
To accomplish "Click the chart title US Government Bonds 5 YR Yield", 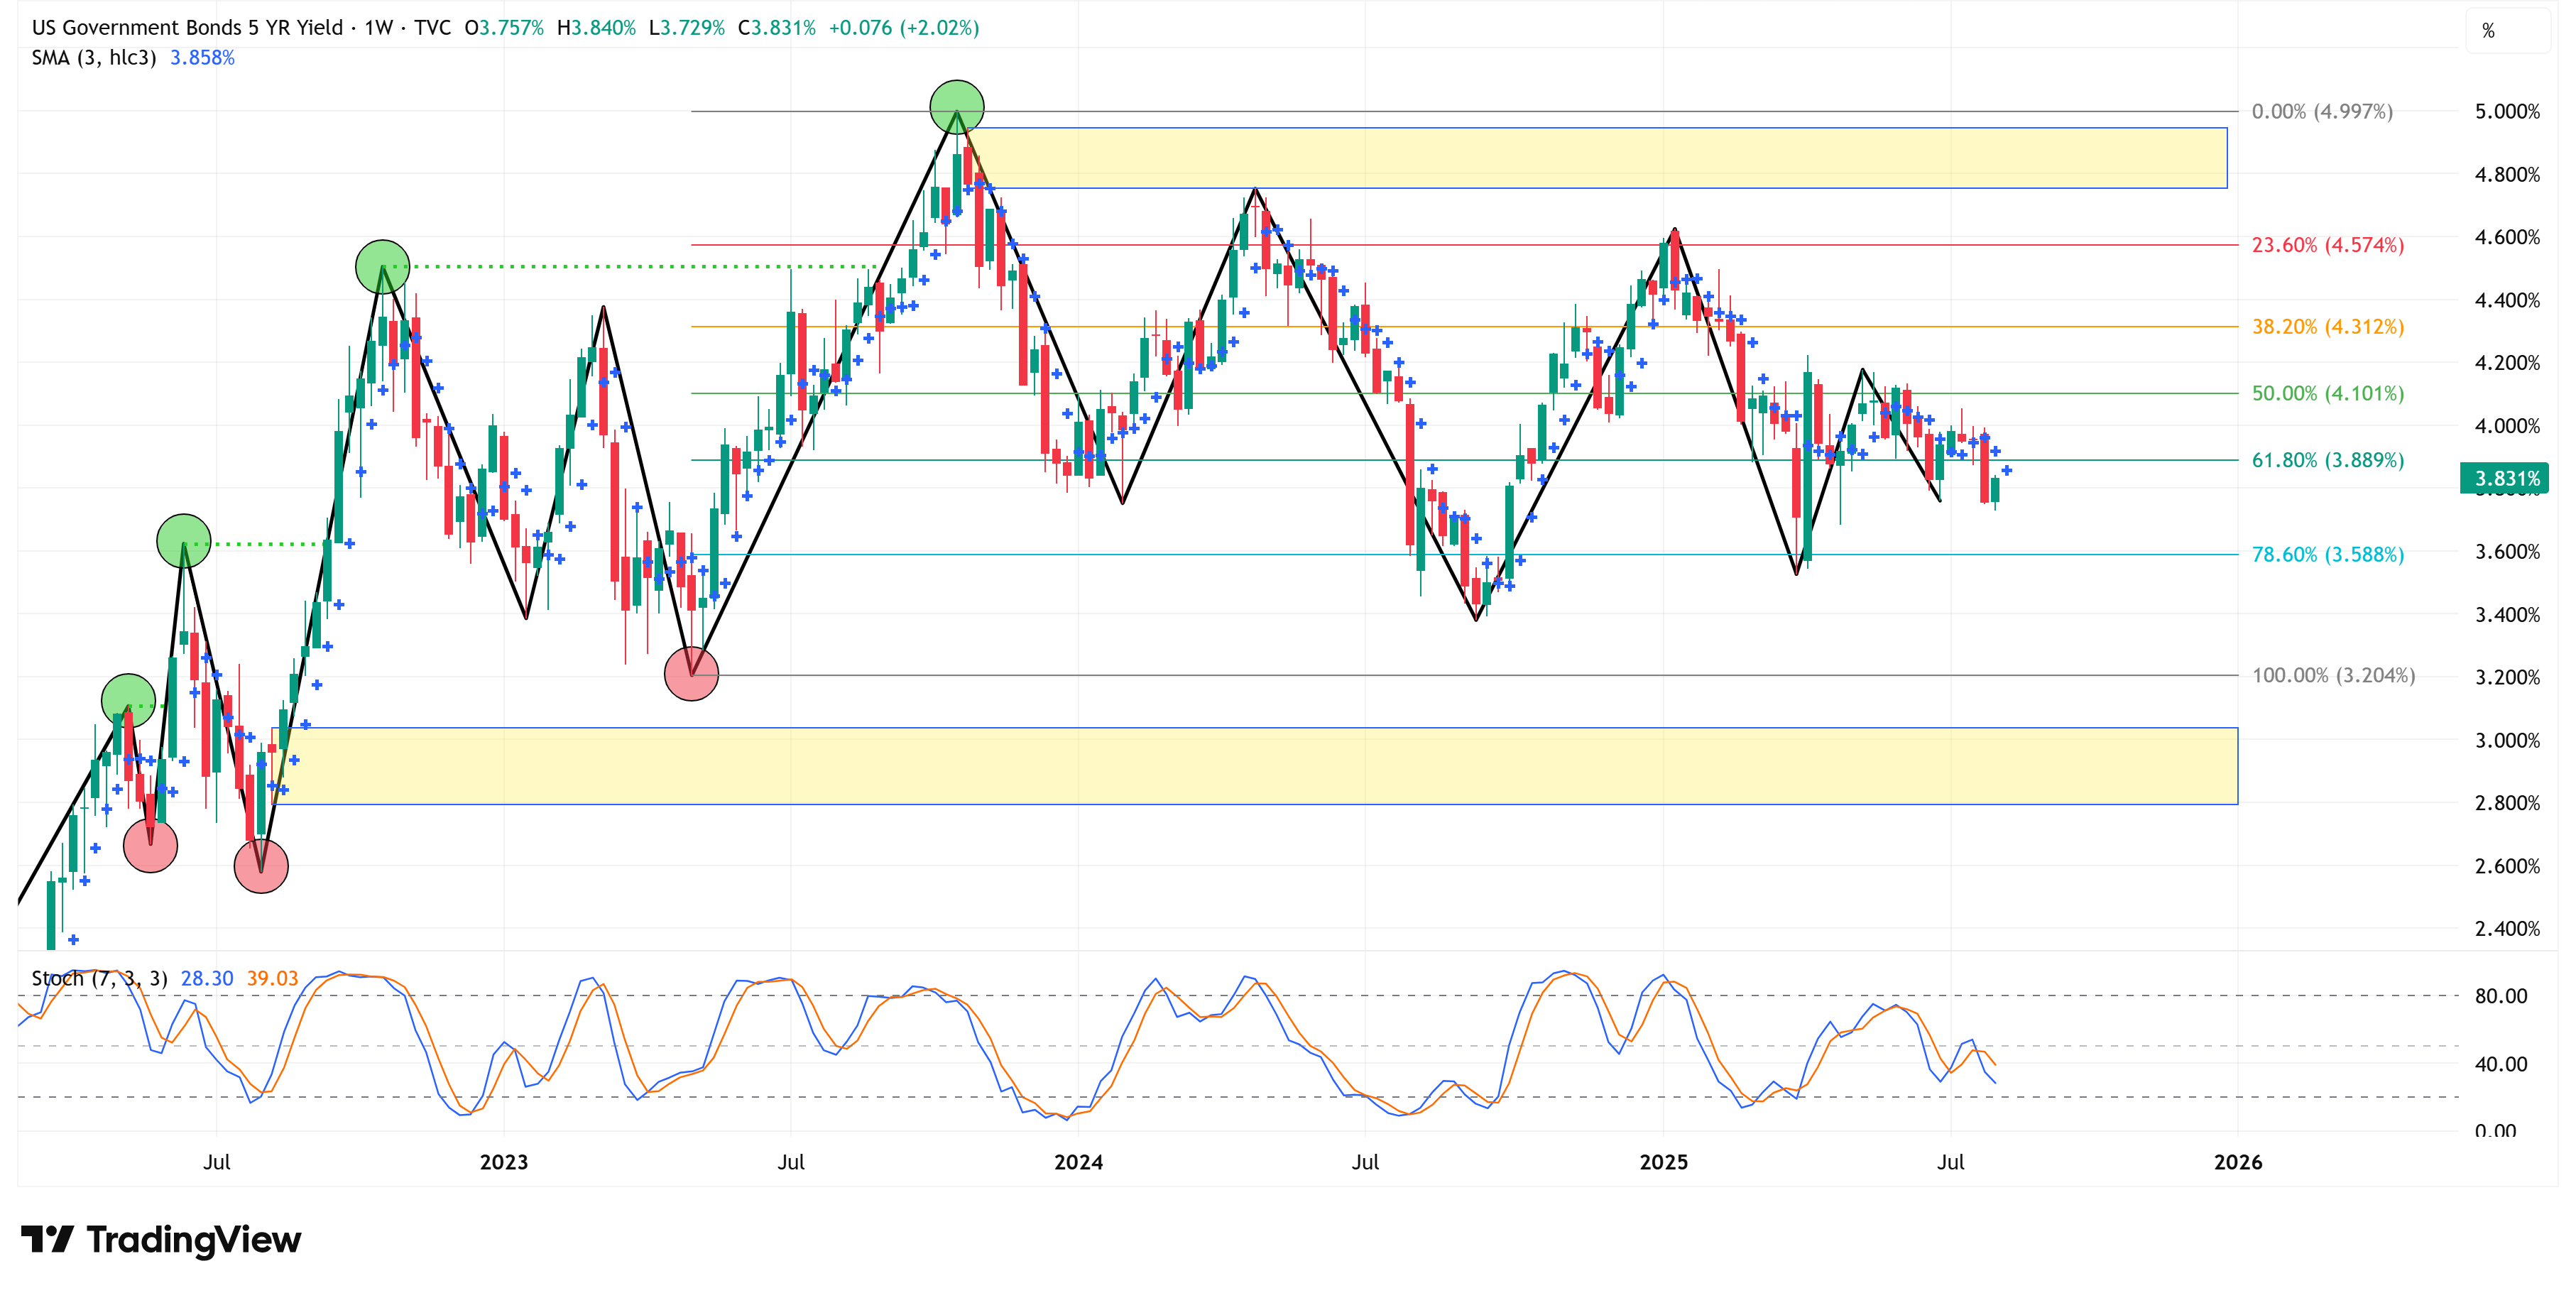I will pos(187,28).
